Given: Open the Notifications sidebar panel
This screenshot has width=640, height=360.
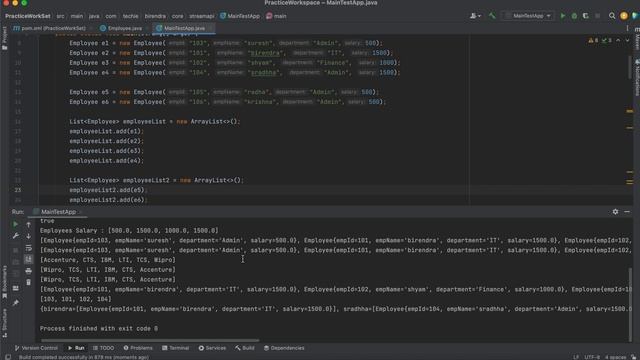Looking at the screenshot, I should click(x=637, y=78).
